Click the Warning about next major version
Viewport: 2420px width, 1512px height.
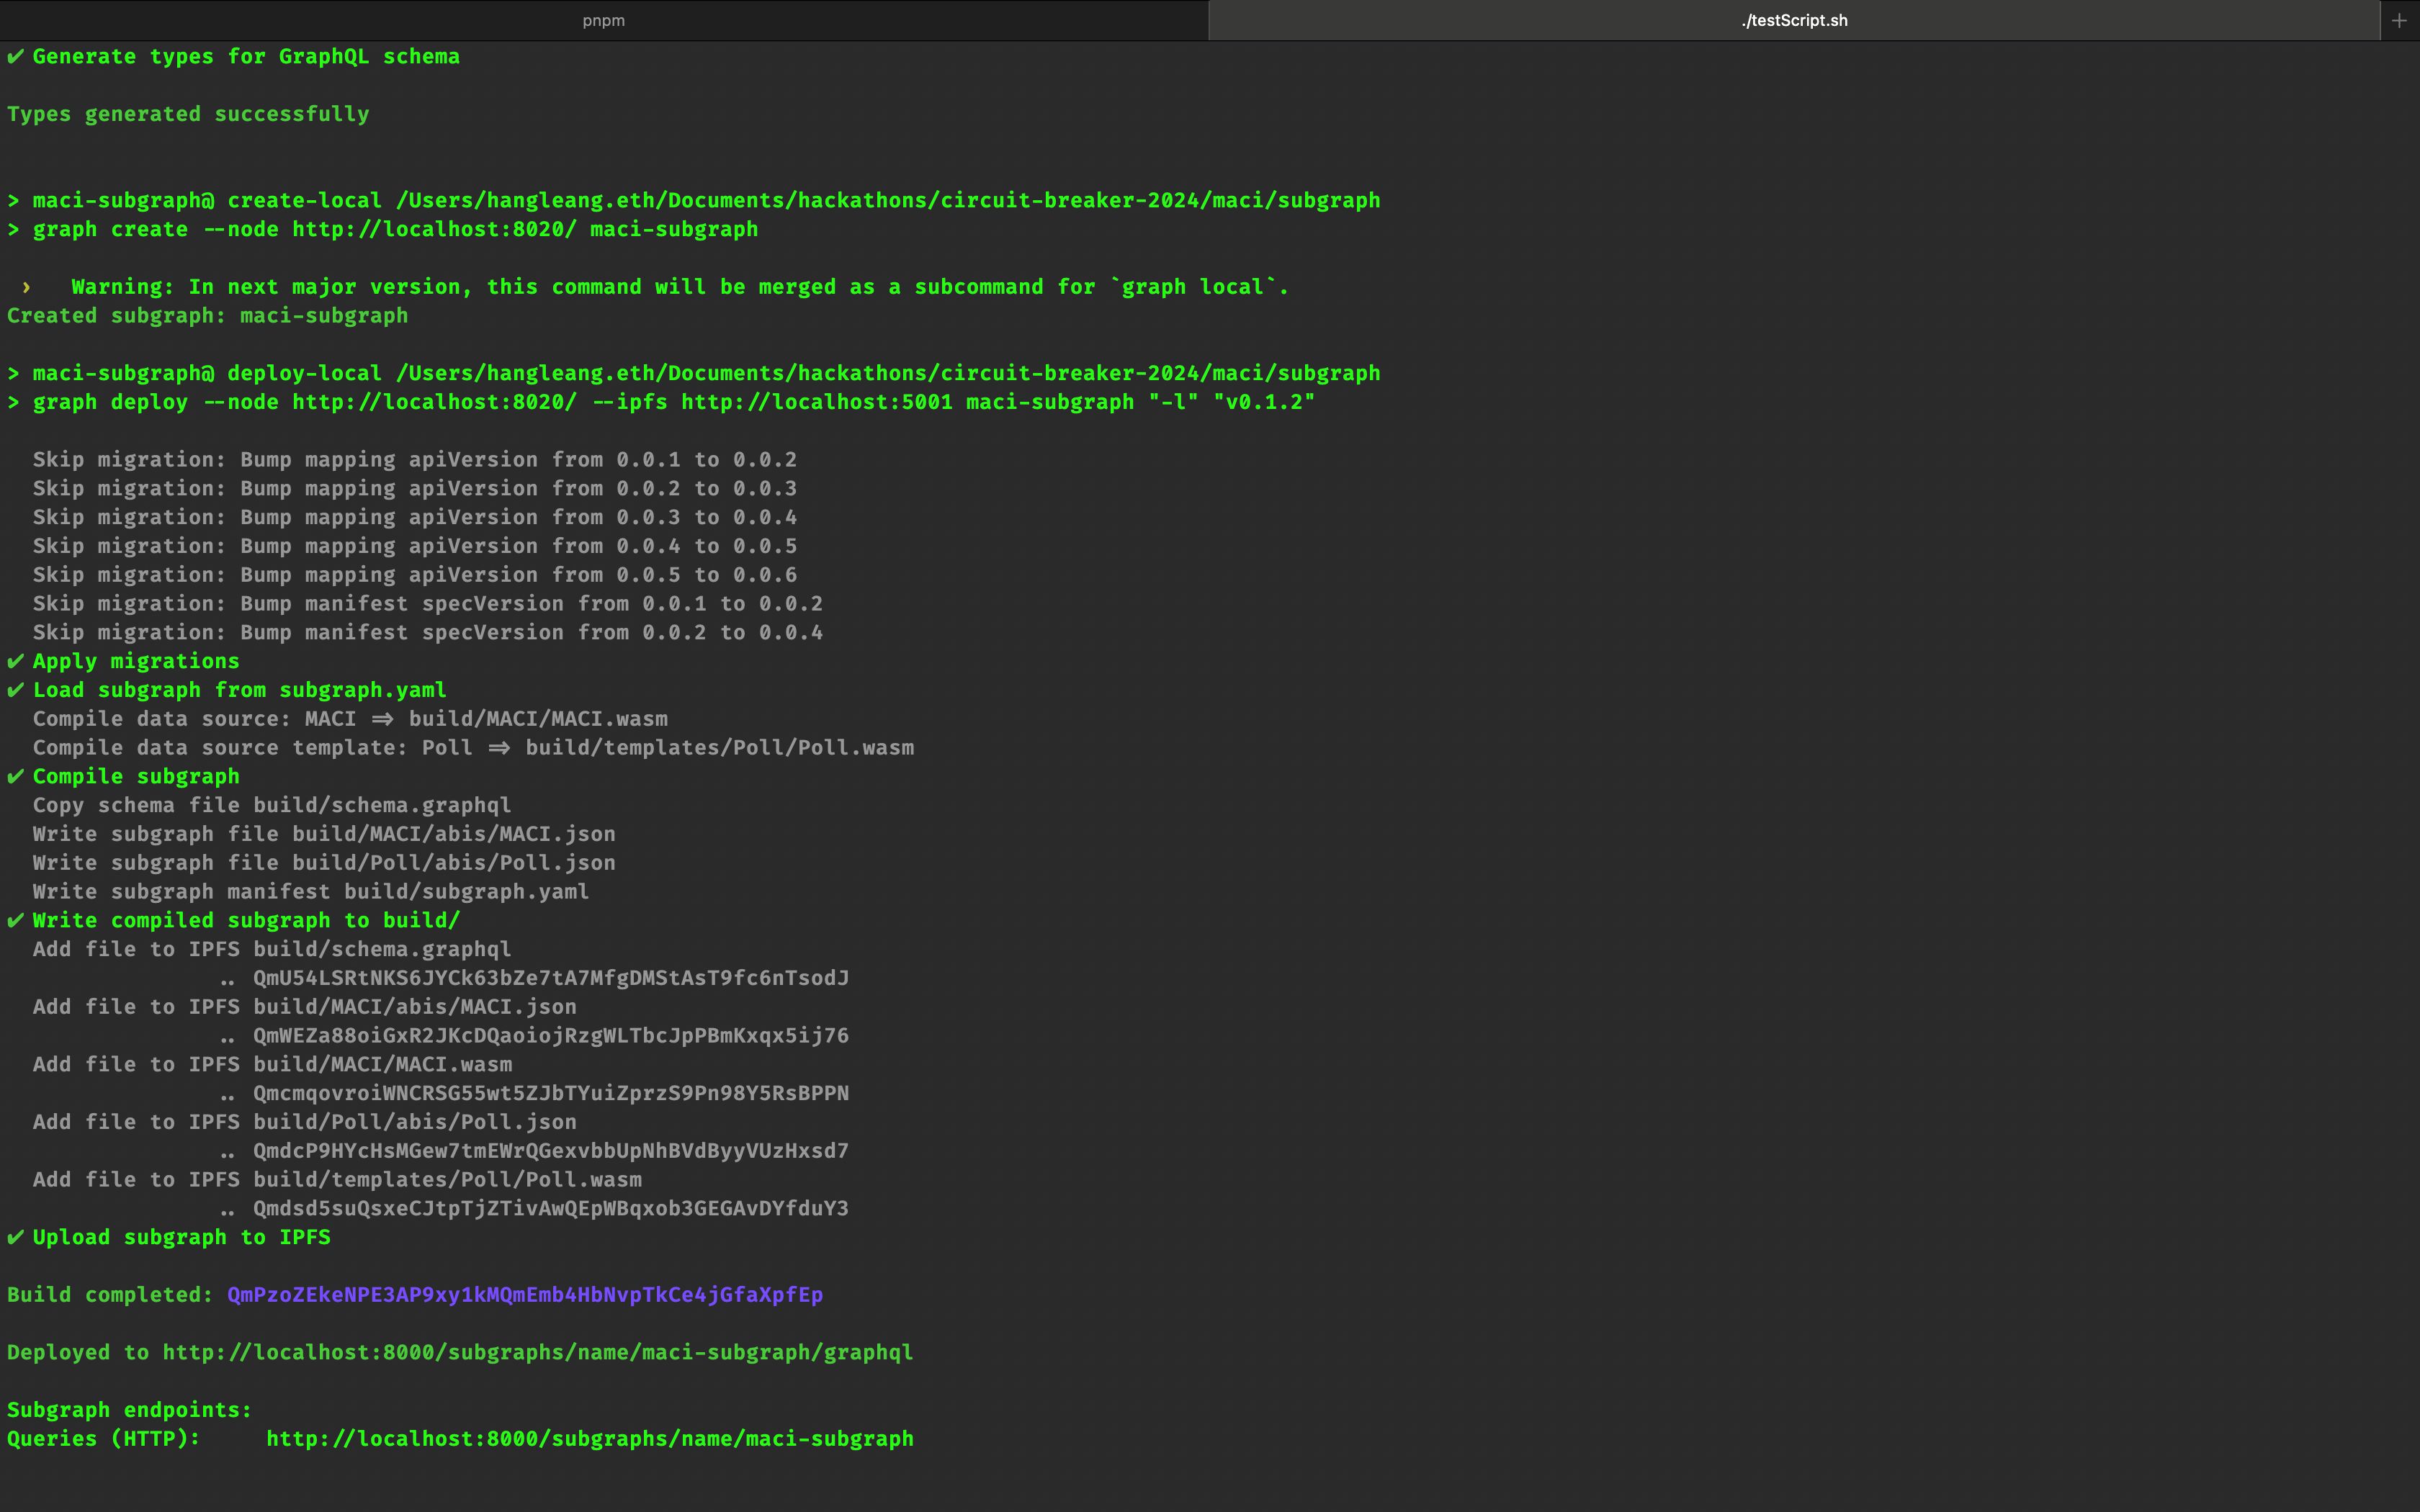pos(655,287)
